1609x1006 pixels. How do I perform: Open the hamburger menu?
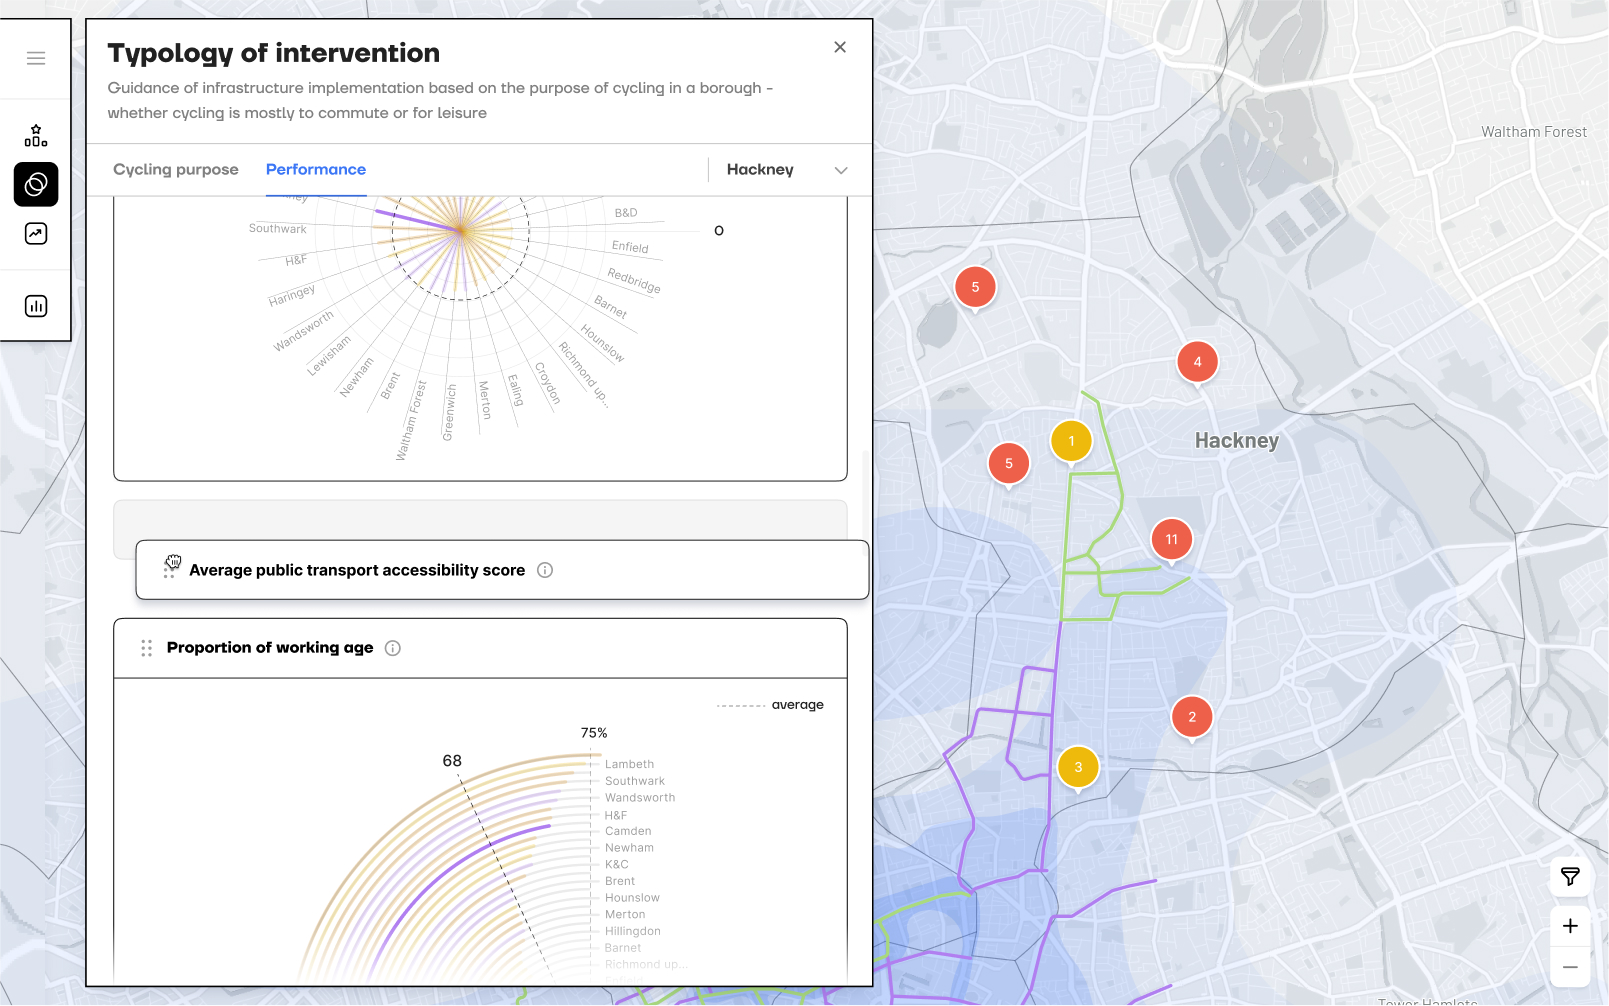36,58
